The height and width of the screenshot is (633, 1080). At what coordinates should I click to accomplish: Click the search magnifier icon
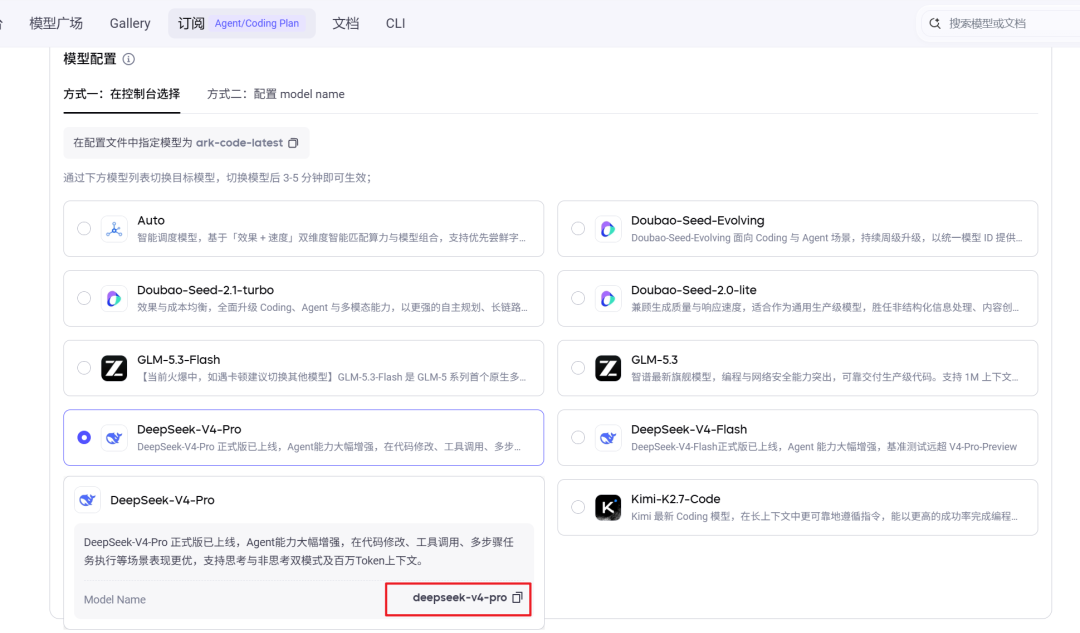(x=935, y=23)
